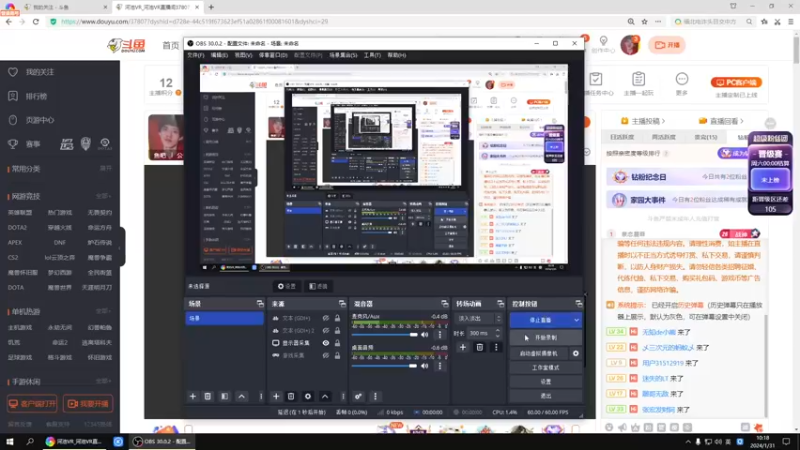Select the highlighted scene in Scenes list
Viewport: 800px width, 450px height.
click(x=224, y=318)
